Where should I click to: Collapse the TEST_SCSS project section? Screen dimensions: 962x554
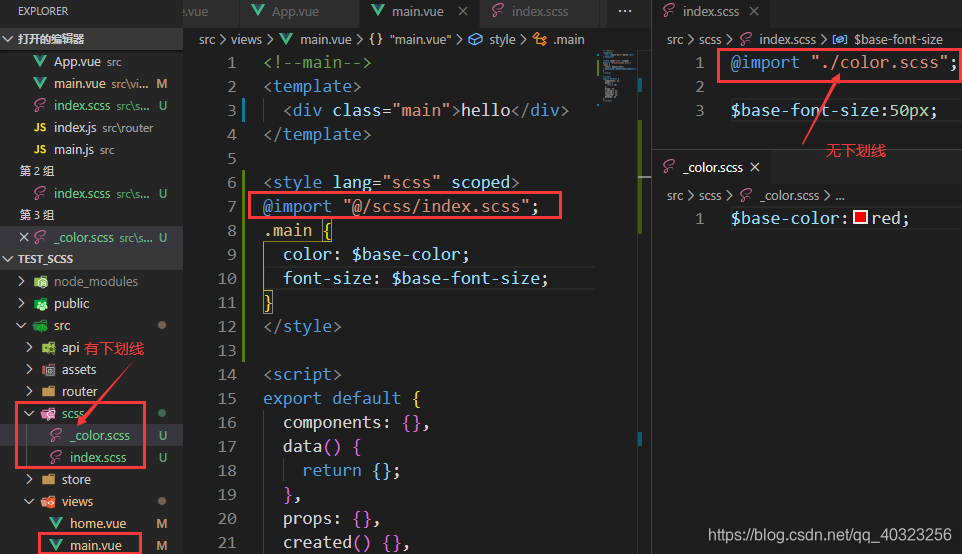click(8, 259)
